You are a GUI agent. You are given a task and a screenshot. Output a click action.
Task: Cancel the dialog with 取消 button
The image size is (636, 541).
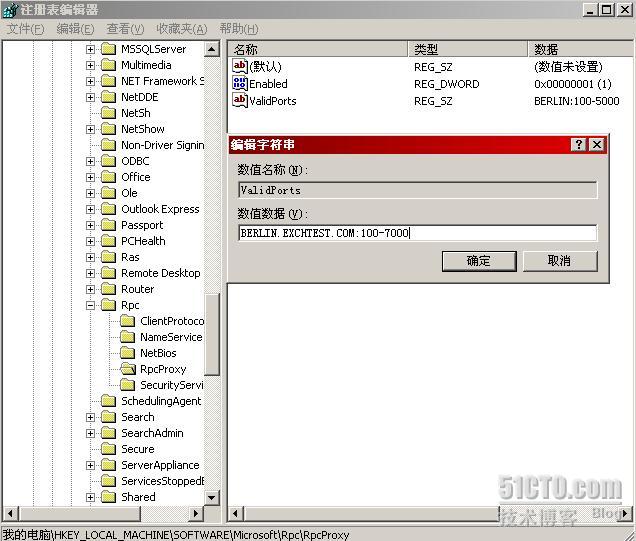pyautogui.click(x=560, y=261)
